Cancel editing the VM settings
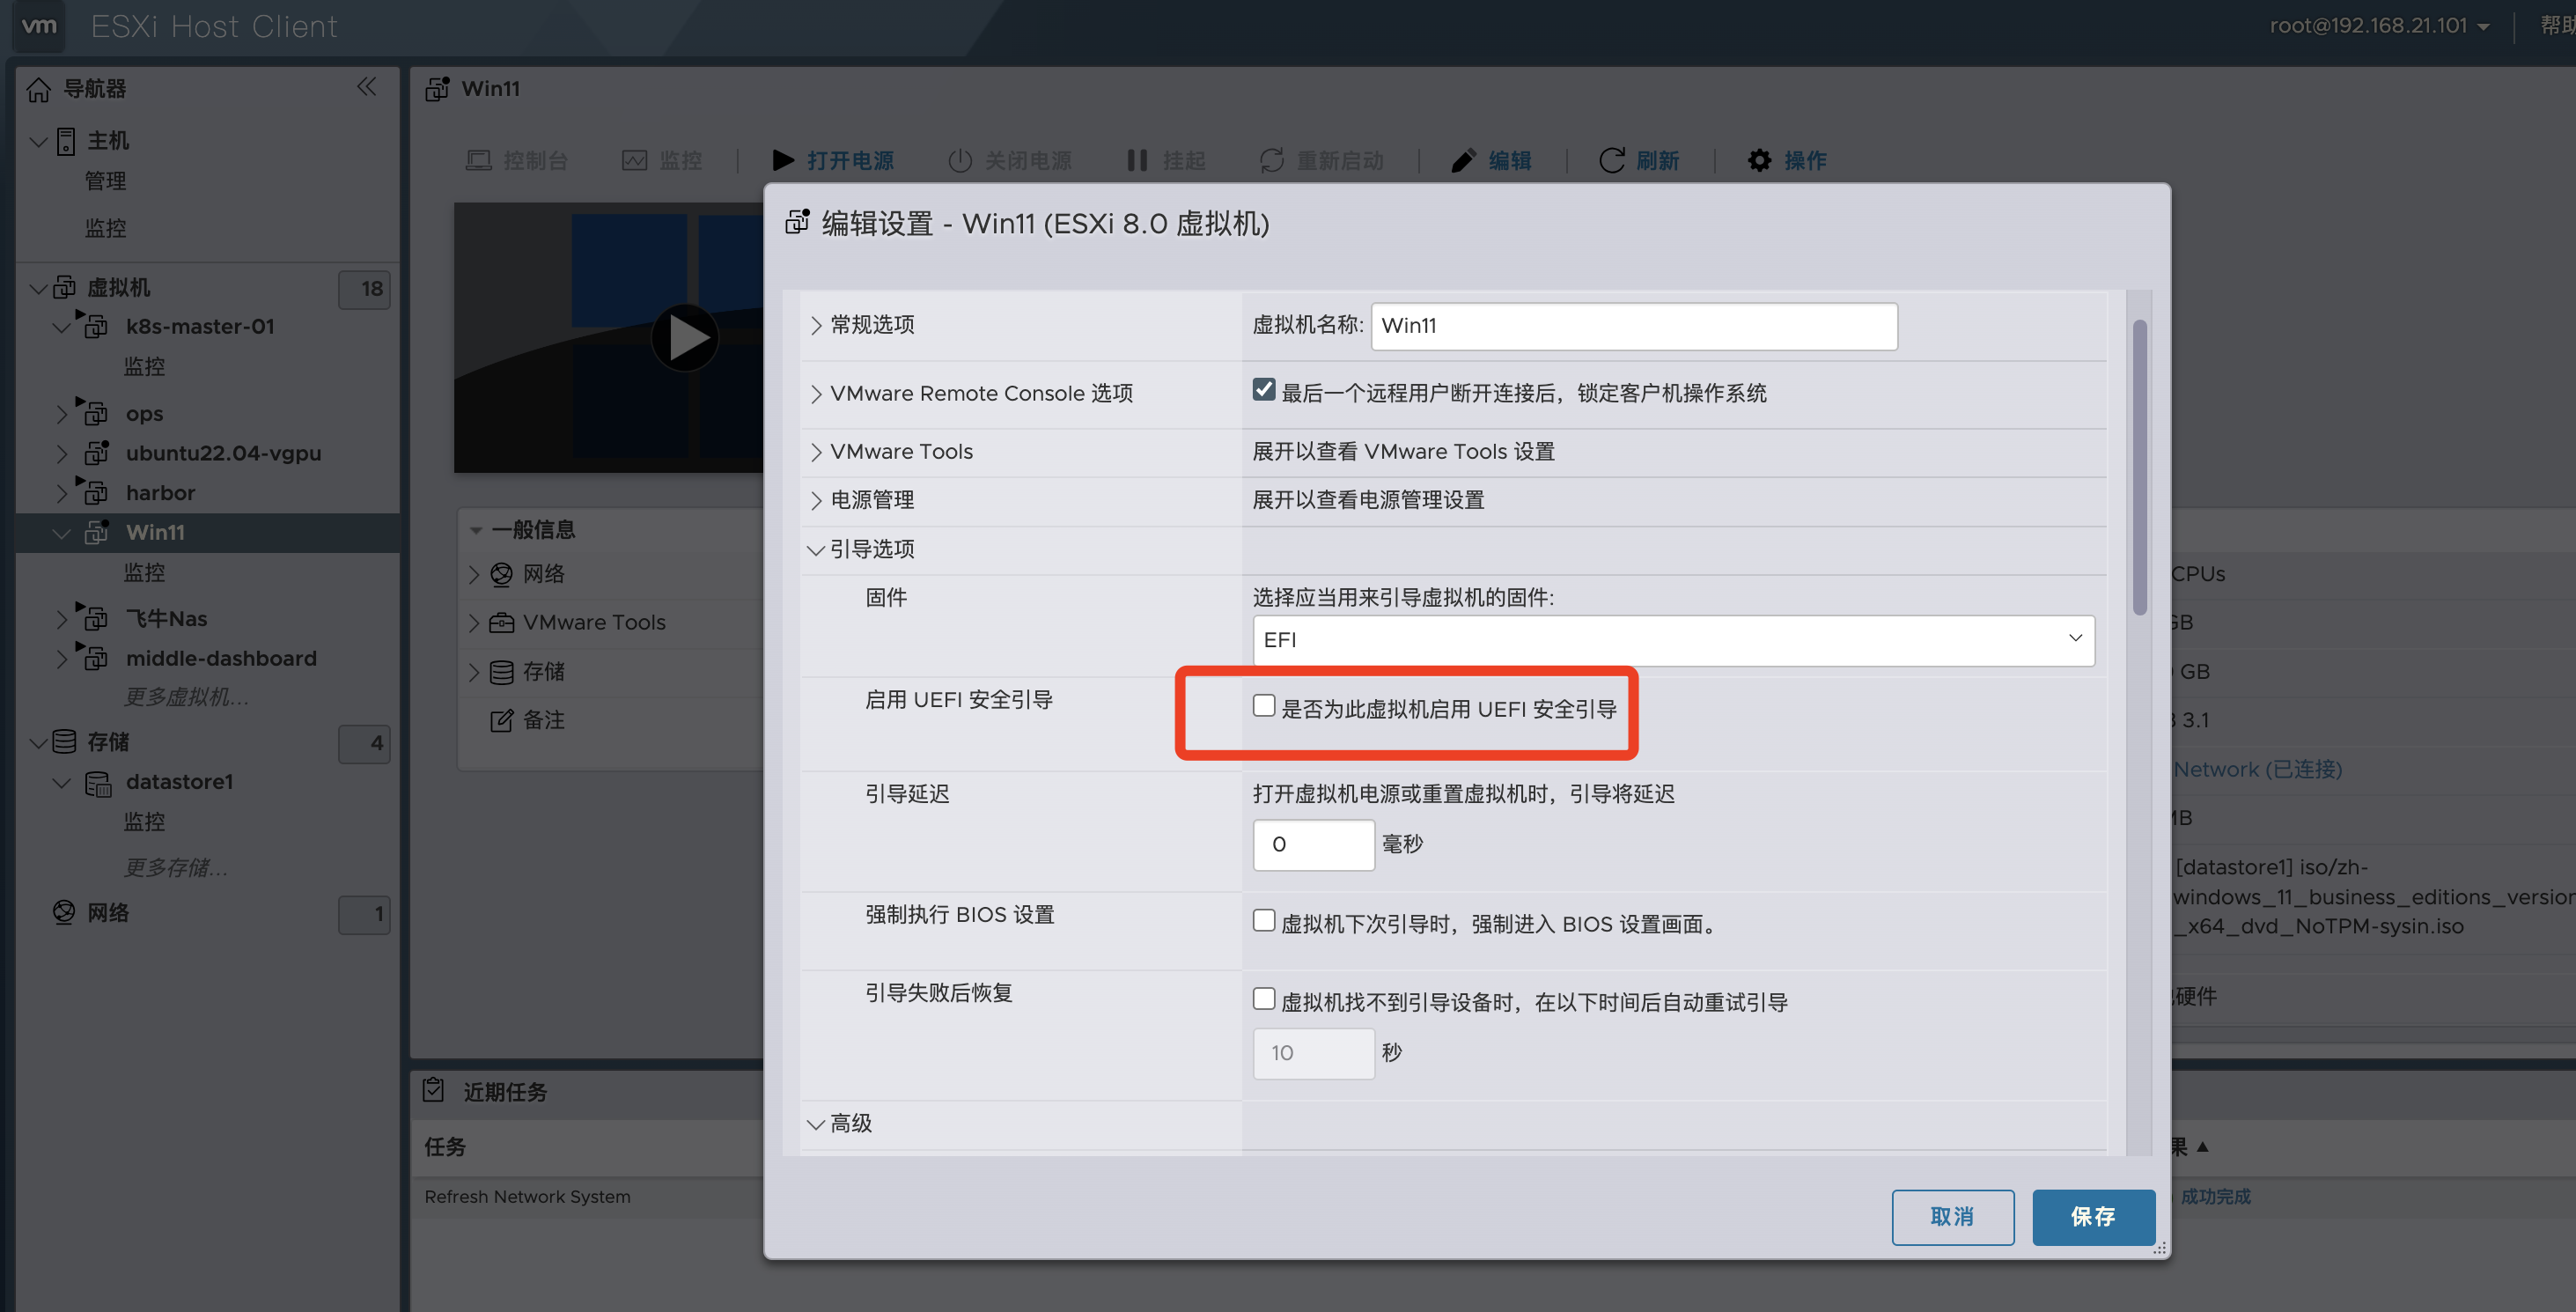 coord(1952,1217)
